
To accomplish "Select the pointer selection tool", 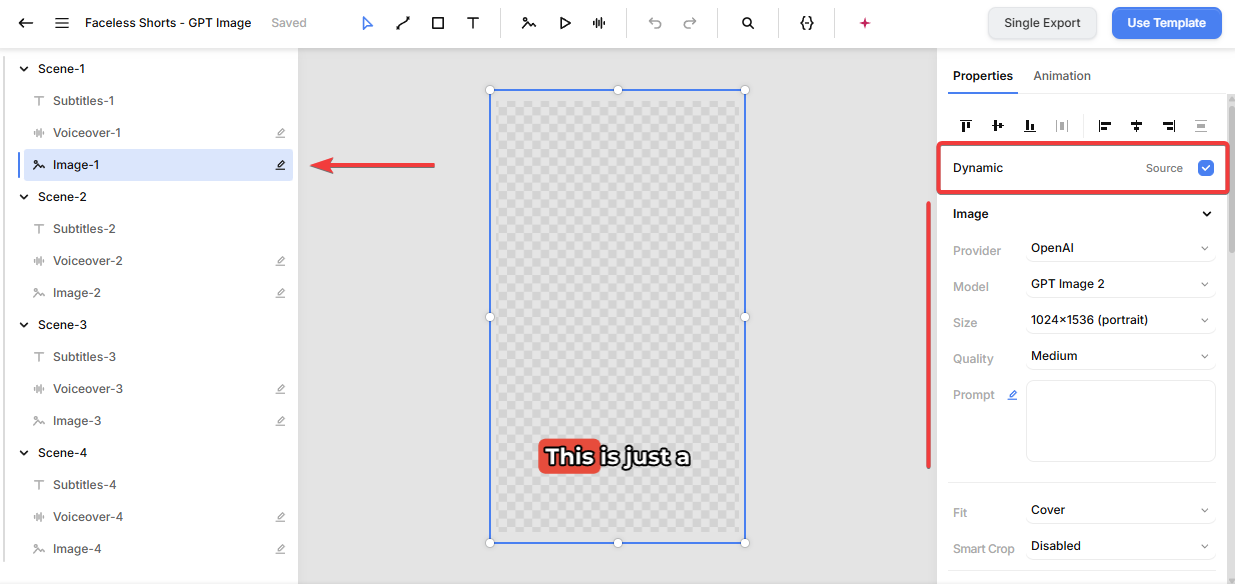I will [x=368, y=23].
